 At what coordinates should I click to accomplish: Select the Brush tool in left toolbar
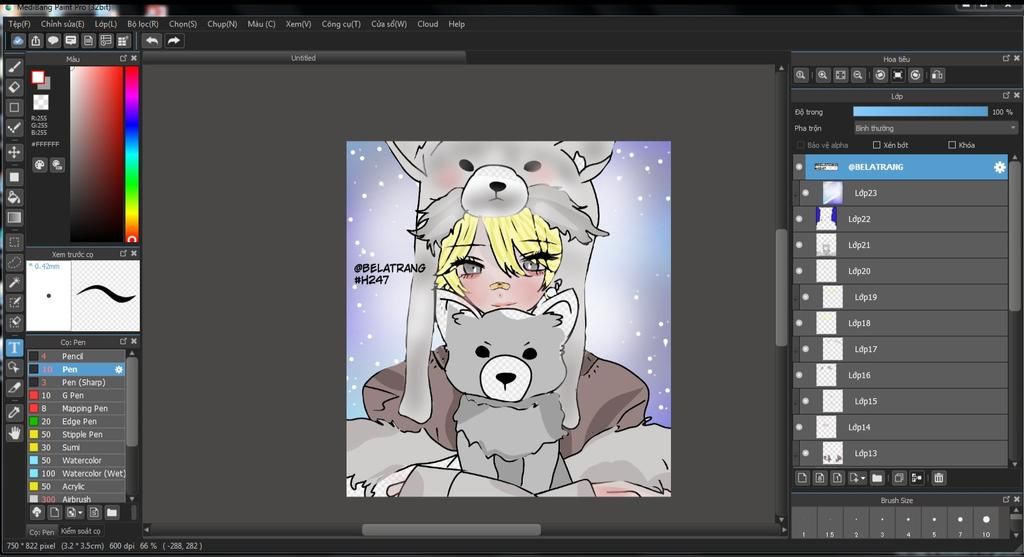coord(14,67)
